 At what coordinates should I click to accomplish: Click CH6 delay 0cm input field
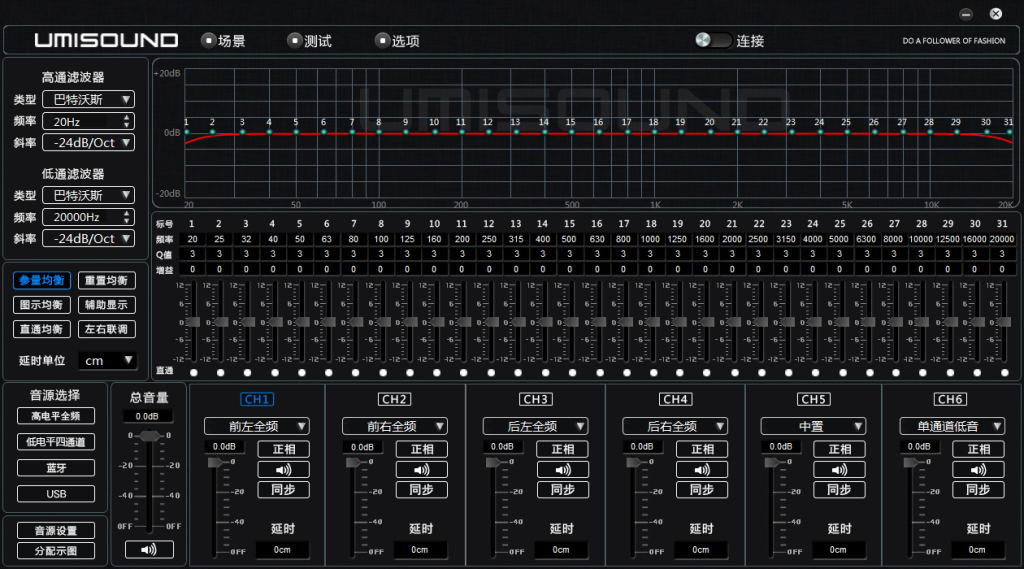tap(977, 550)
